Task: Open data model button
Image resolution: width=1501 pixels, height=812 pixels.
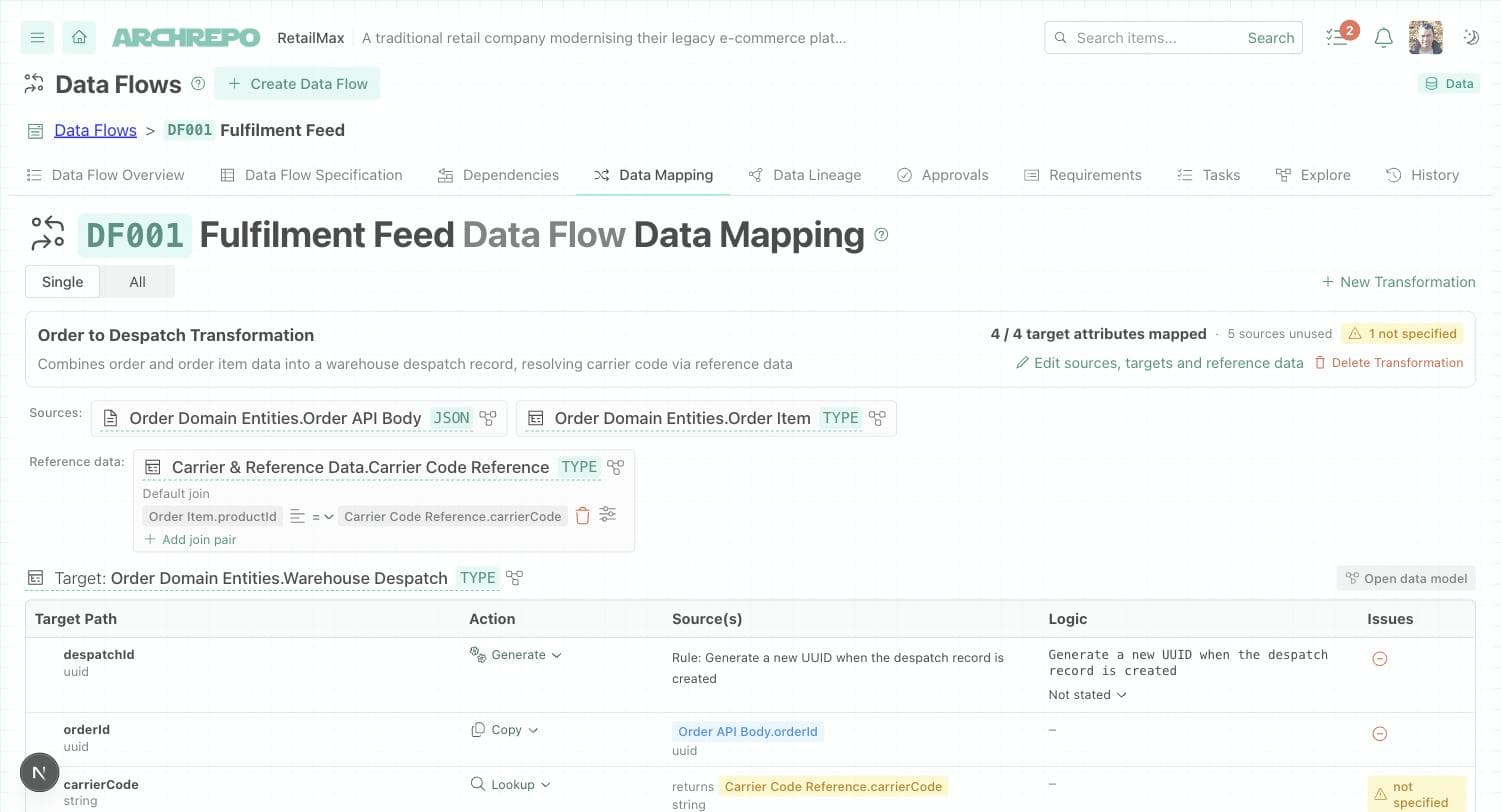Action: (1406, 578)
